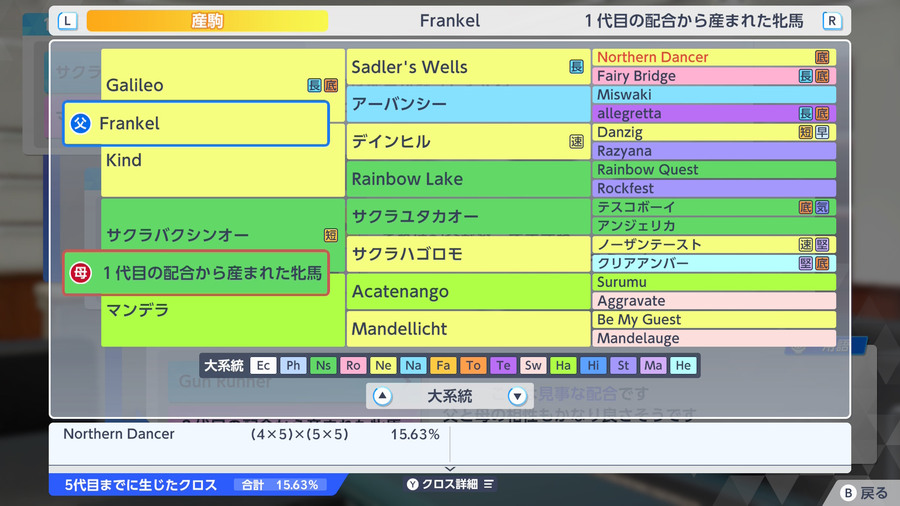Click the Ro lineage swatch
900x506 pixels.
tap(353, 365)
